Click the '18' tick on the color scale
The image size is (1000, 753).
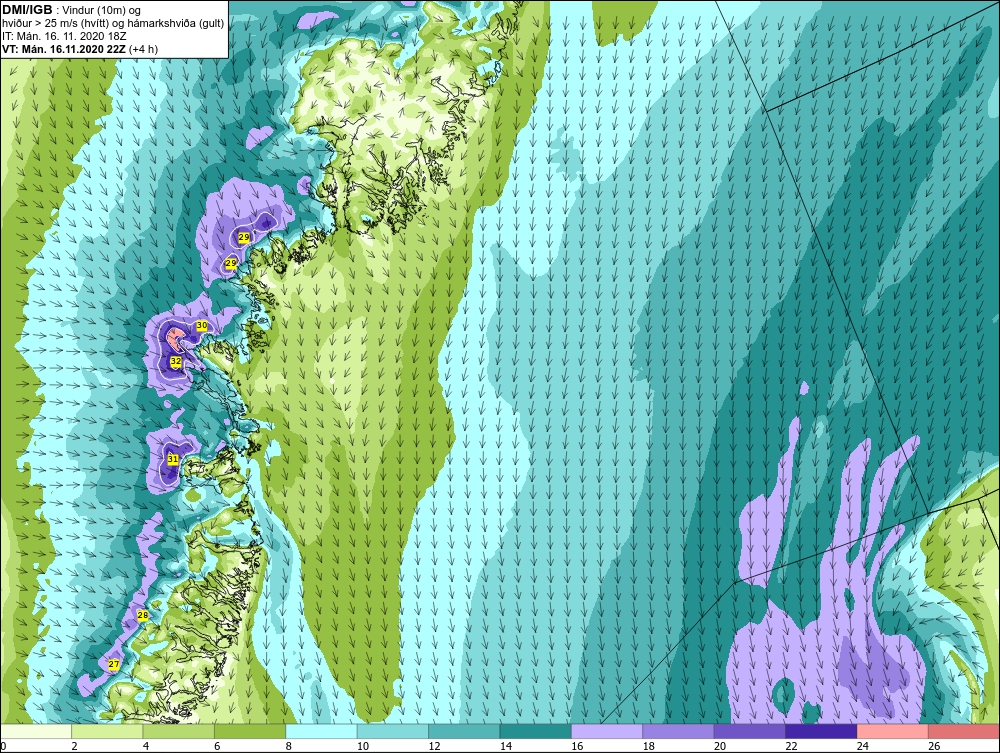coord(649,746)
